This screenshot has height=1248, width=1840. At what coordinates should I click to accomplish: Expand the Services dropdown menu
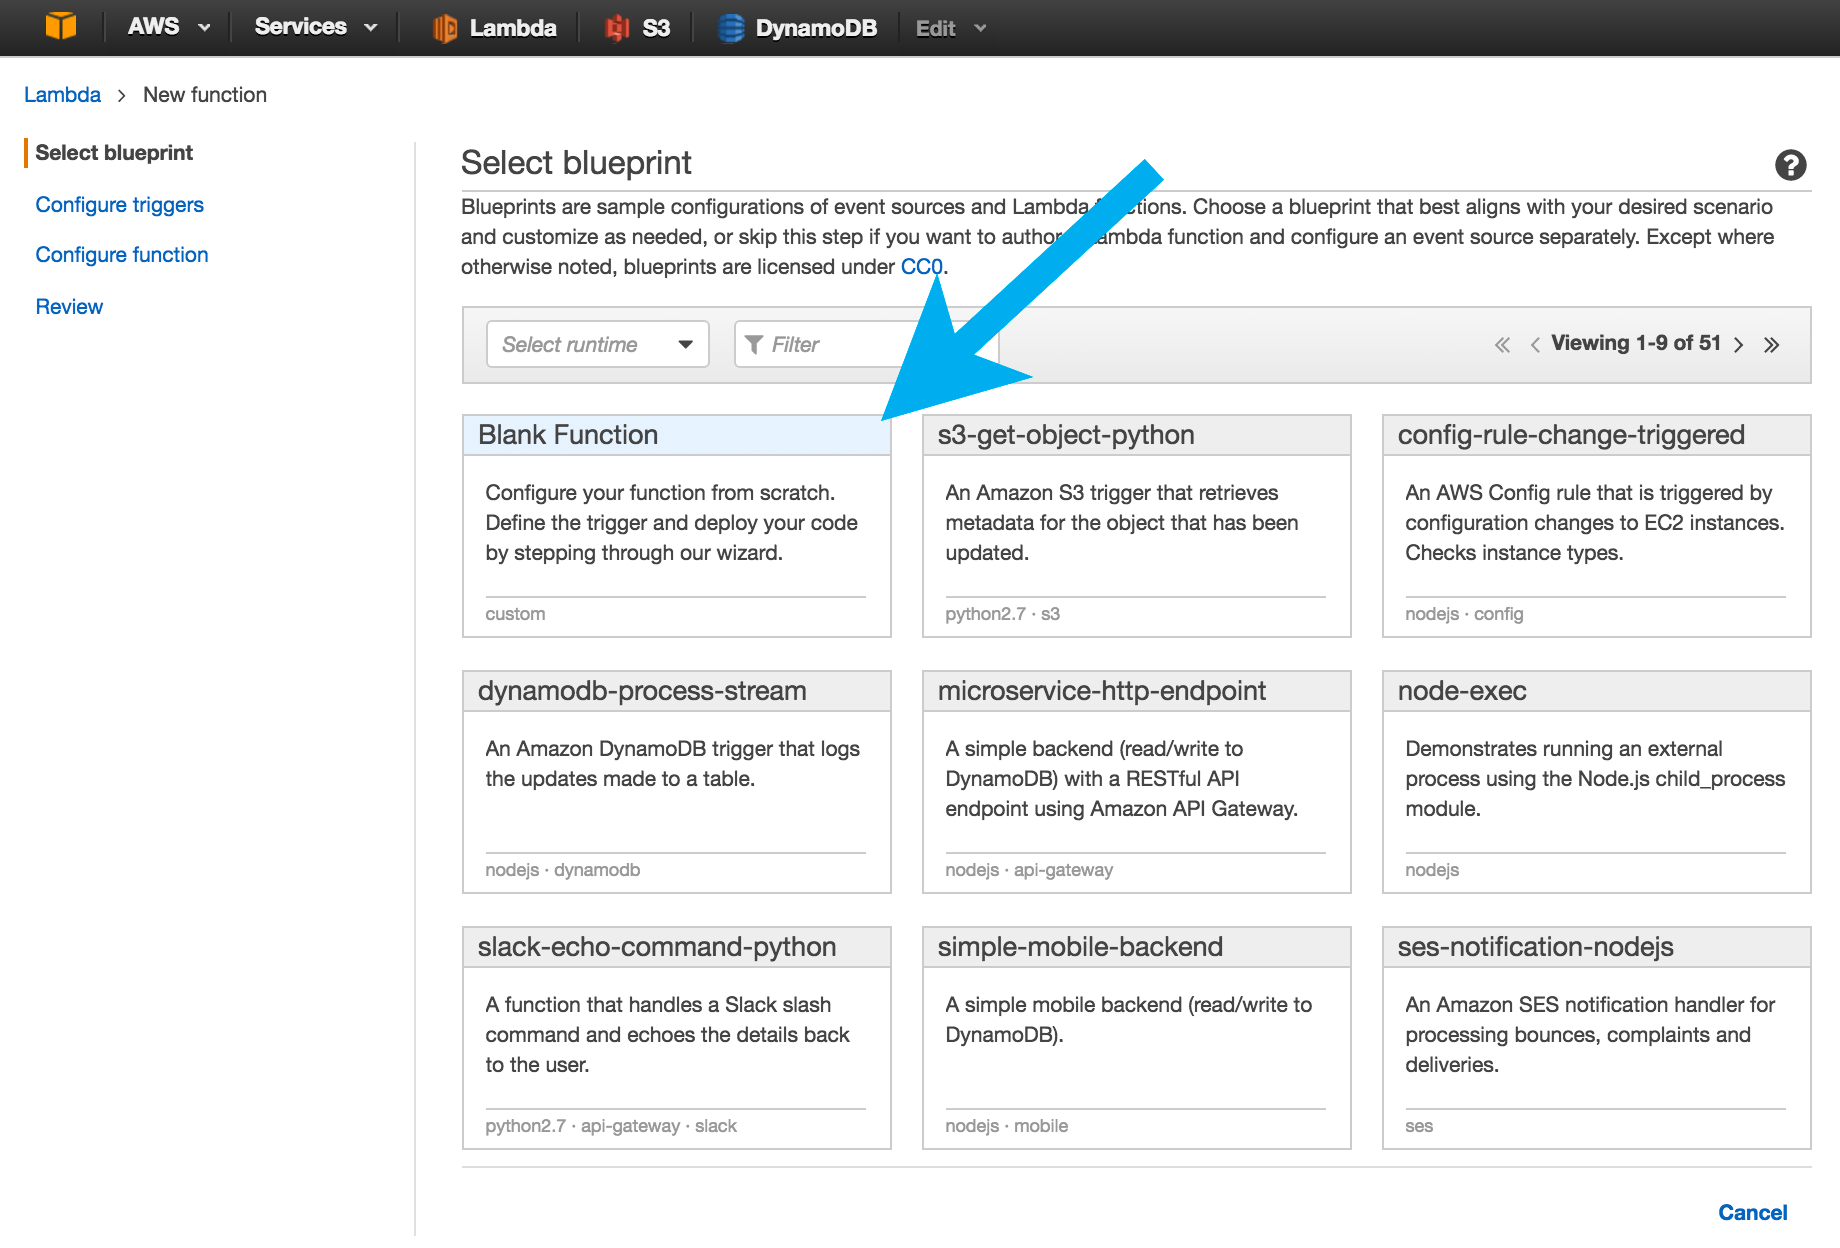coord(315,27)
